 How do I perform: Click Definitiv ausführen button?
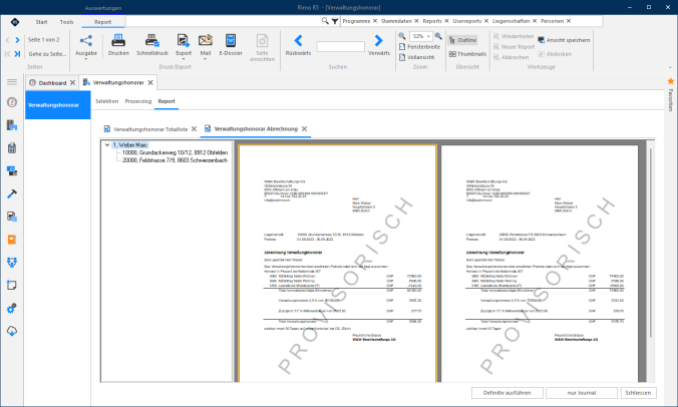(507, 393)
